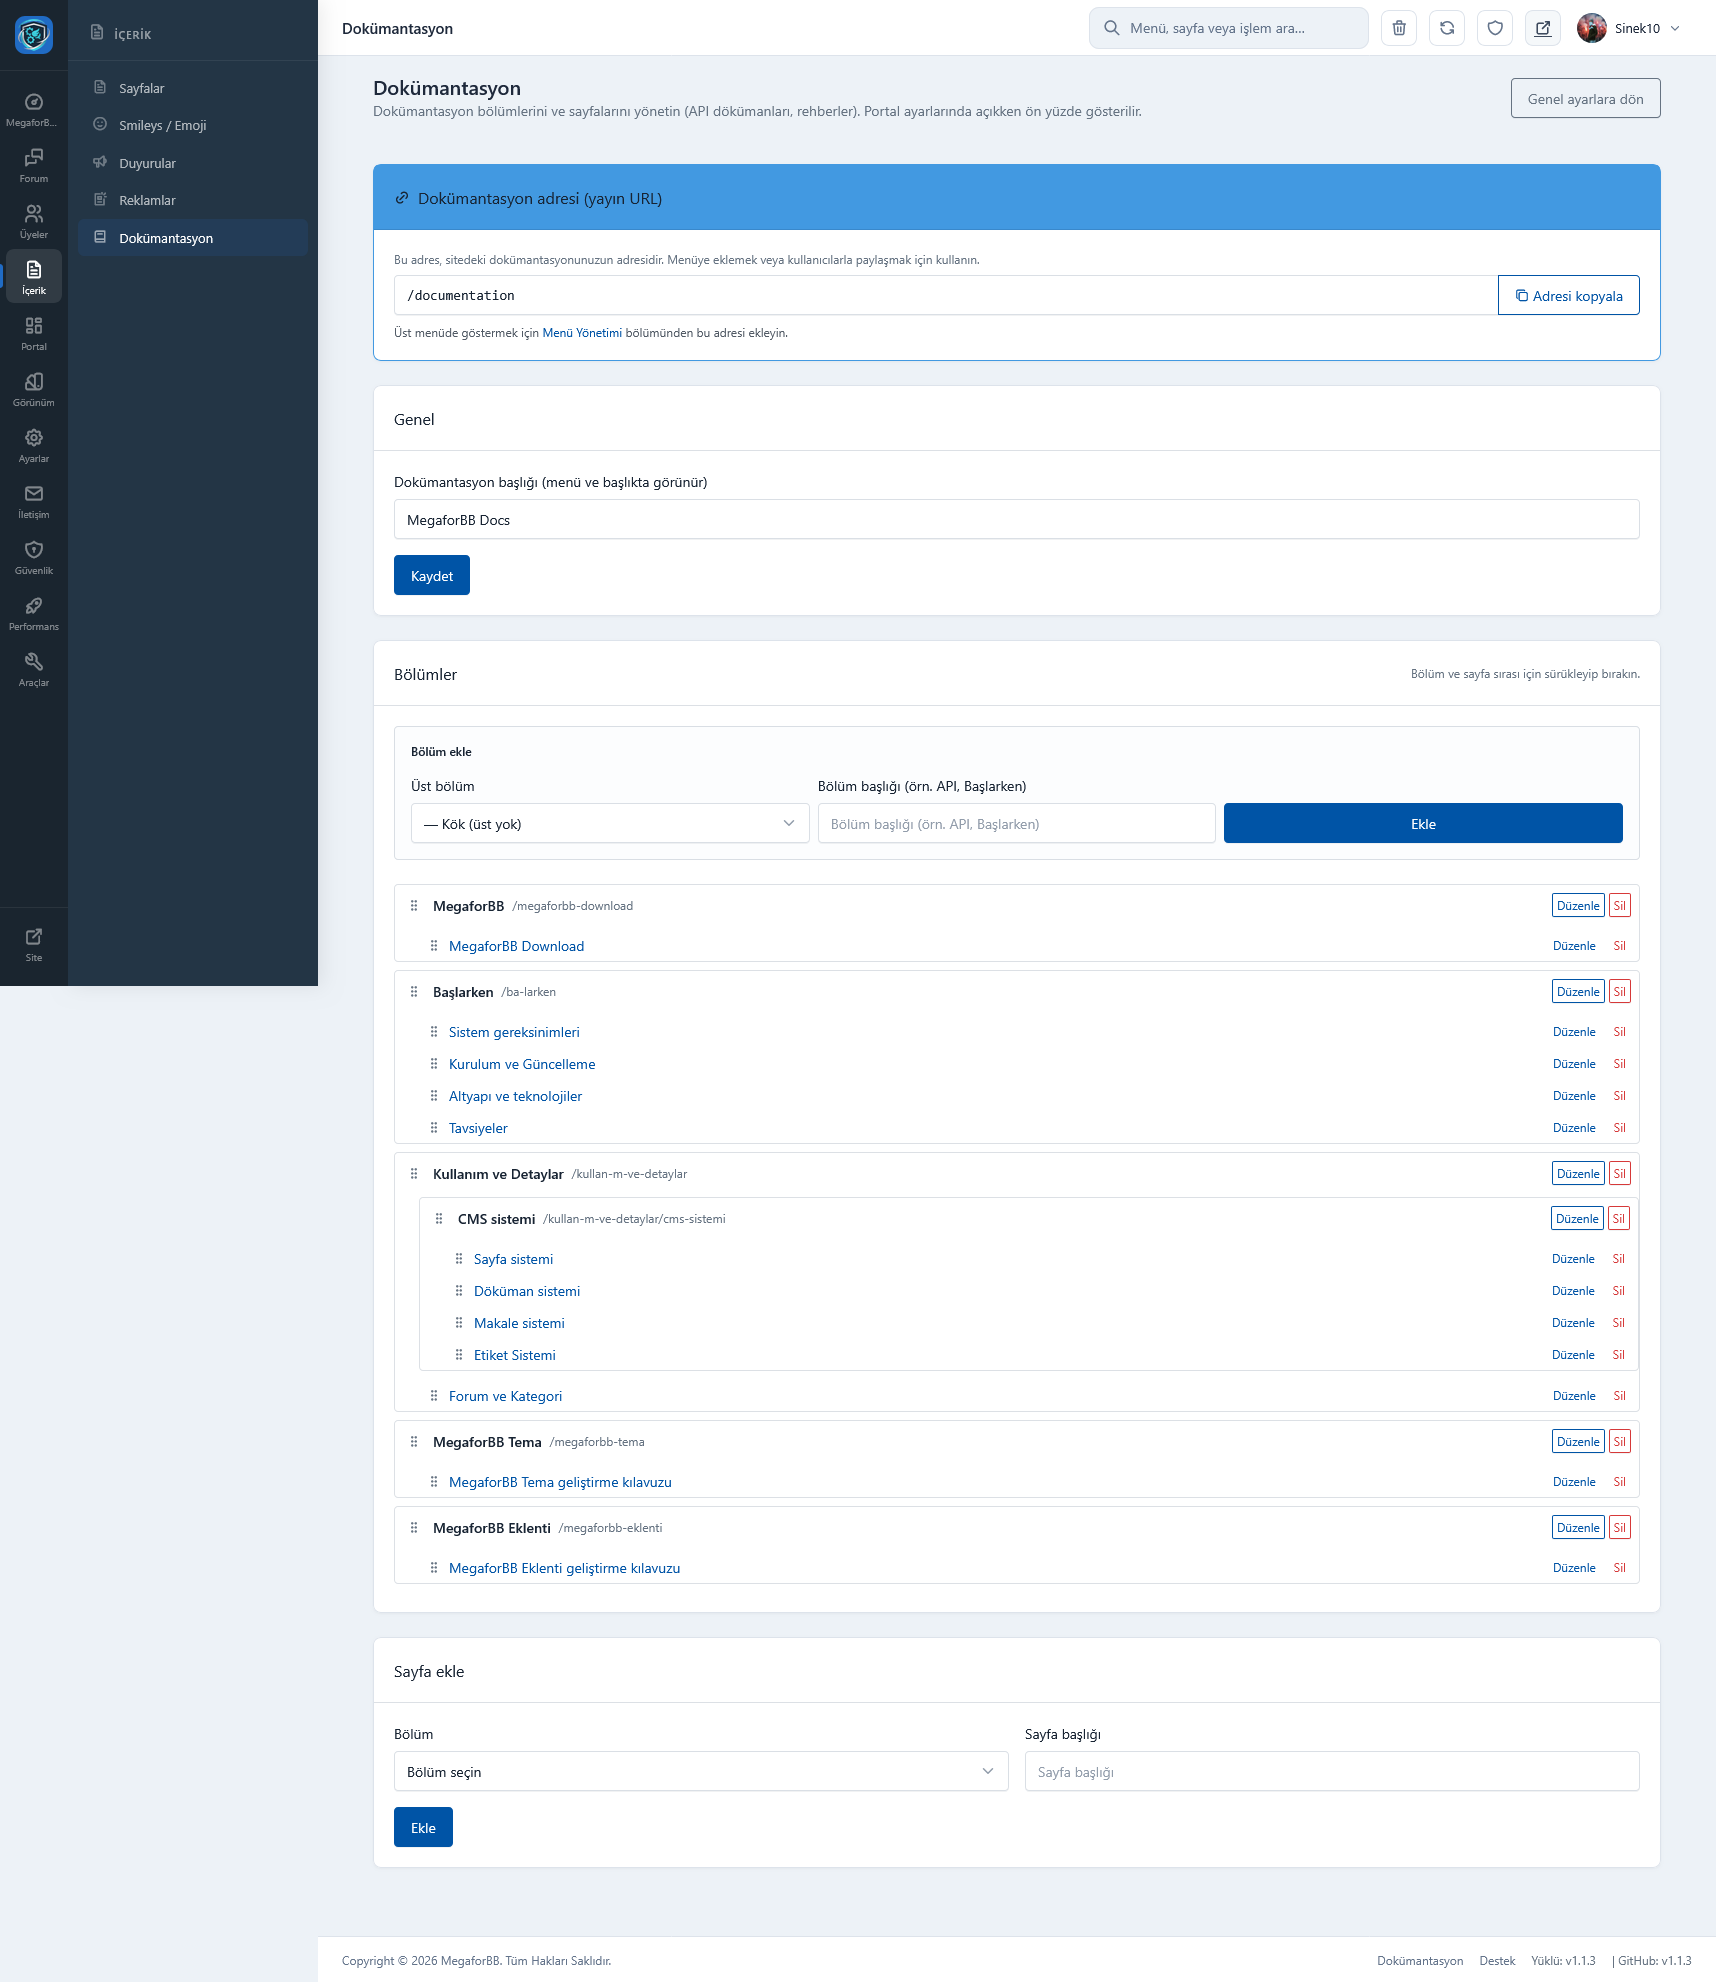1716x1982 pixels.
Task: Expand the Sinek10 user menu
Action: [1630, 28]
